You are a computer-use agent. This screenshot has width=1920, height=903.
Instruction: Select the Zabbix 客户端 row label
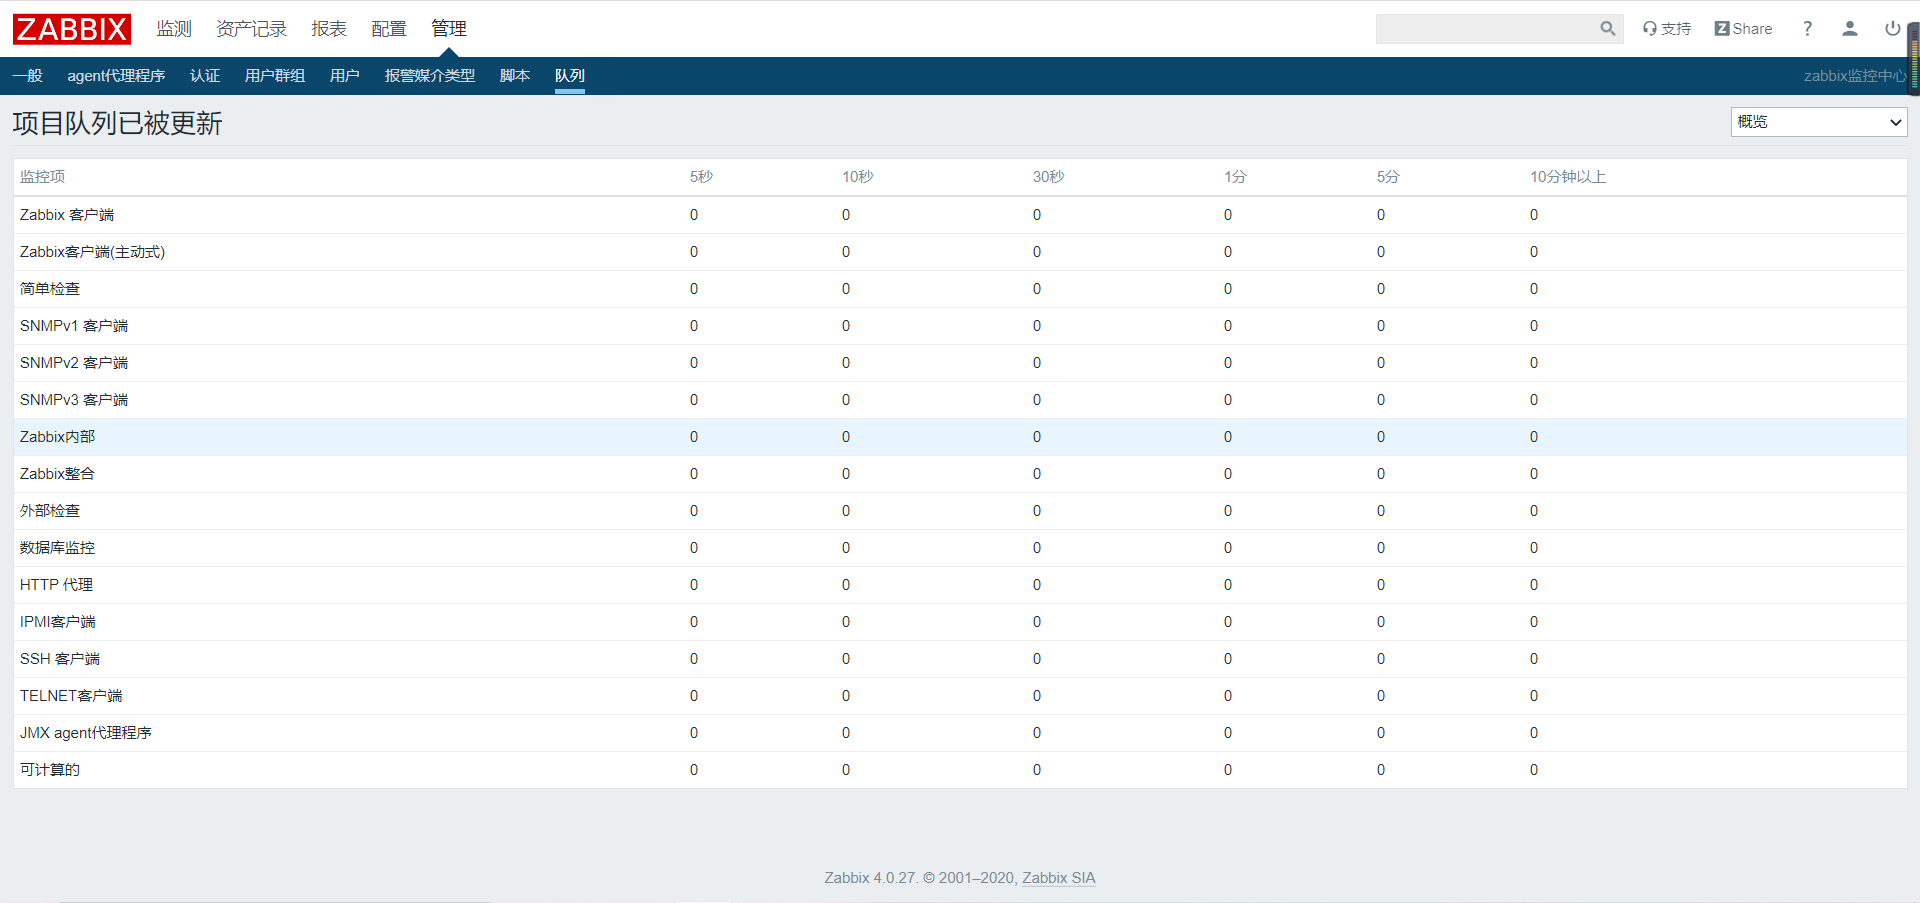tap(67, 215)
